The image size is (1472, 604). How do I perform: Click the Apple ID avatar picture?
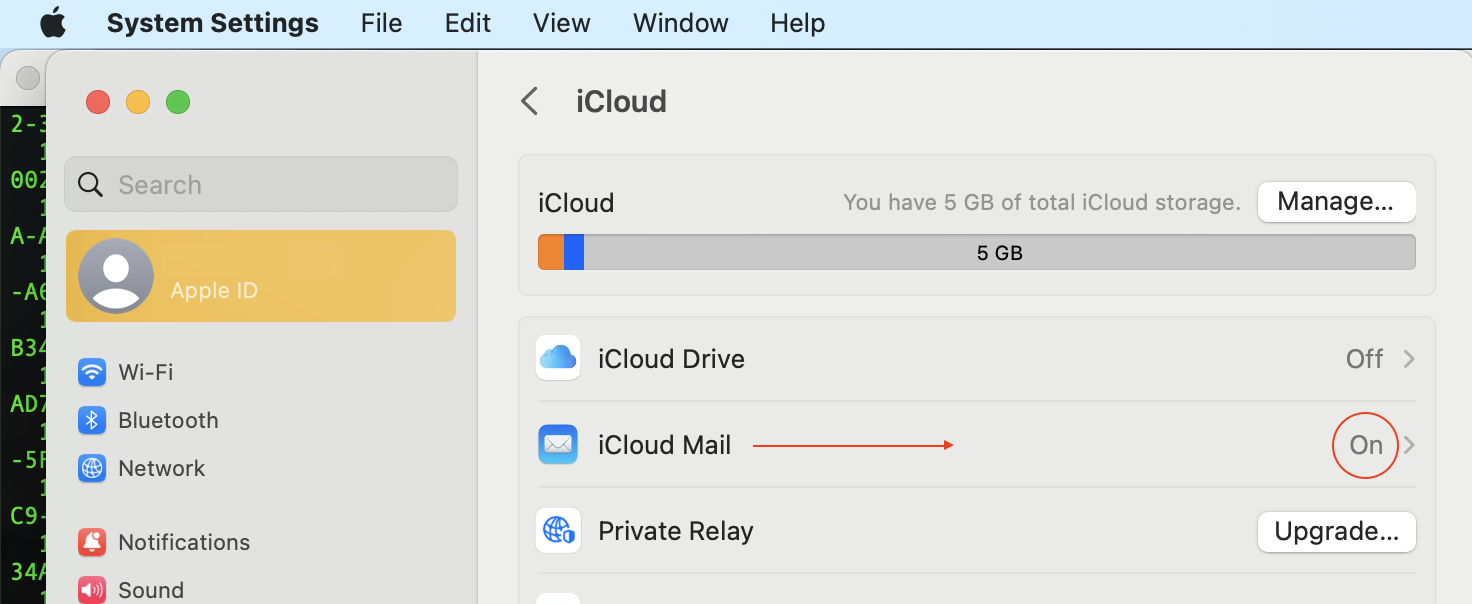click(x=116, y=276)
